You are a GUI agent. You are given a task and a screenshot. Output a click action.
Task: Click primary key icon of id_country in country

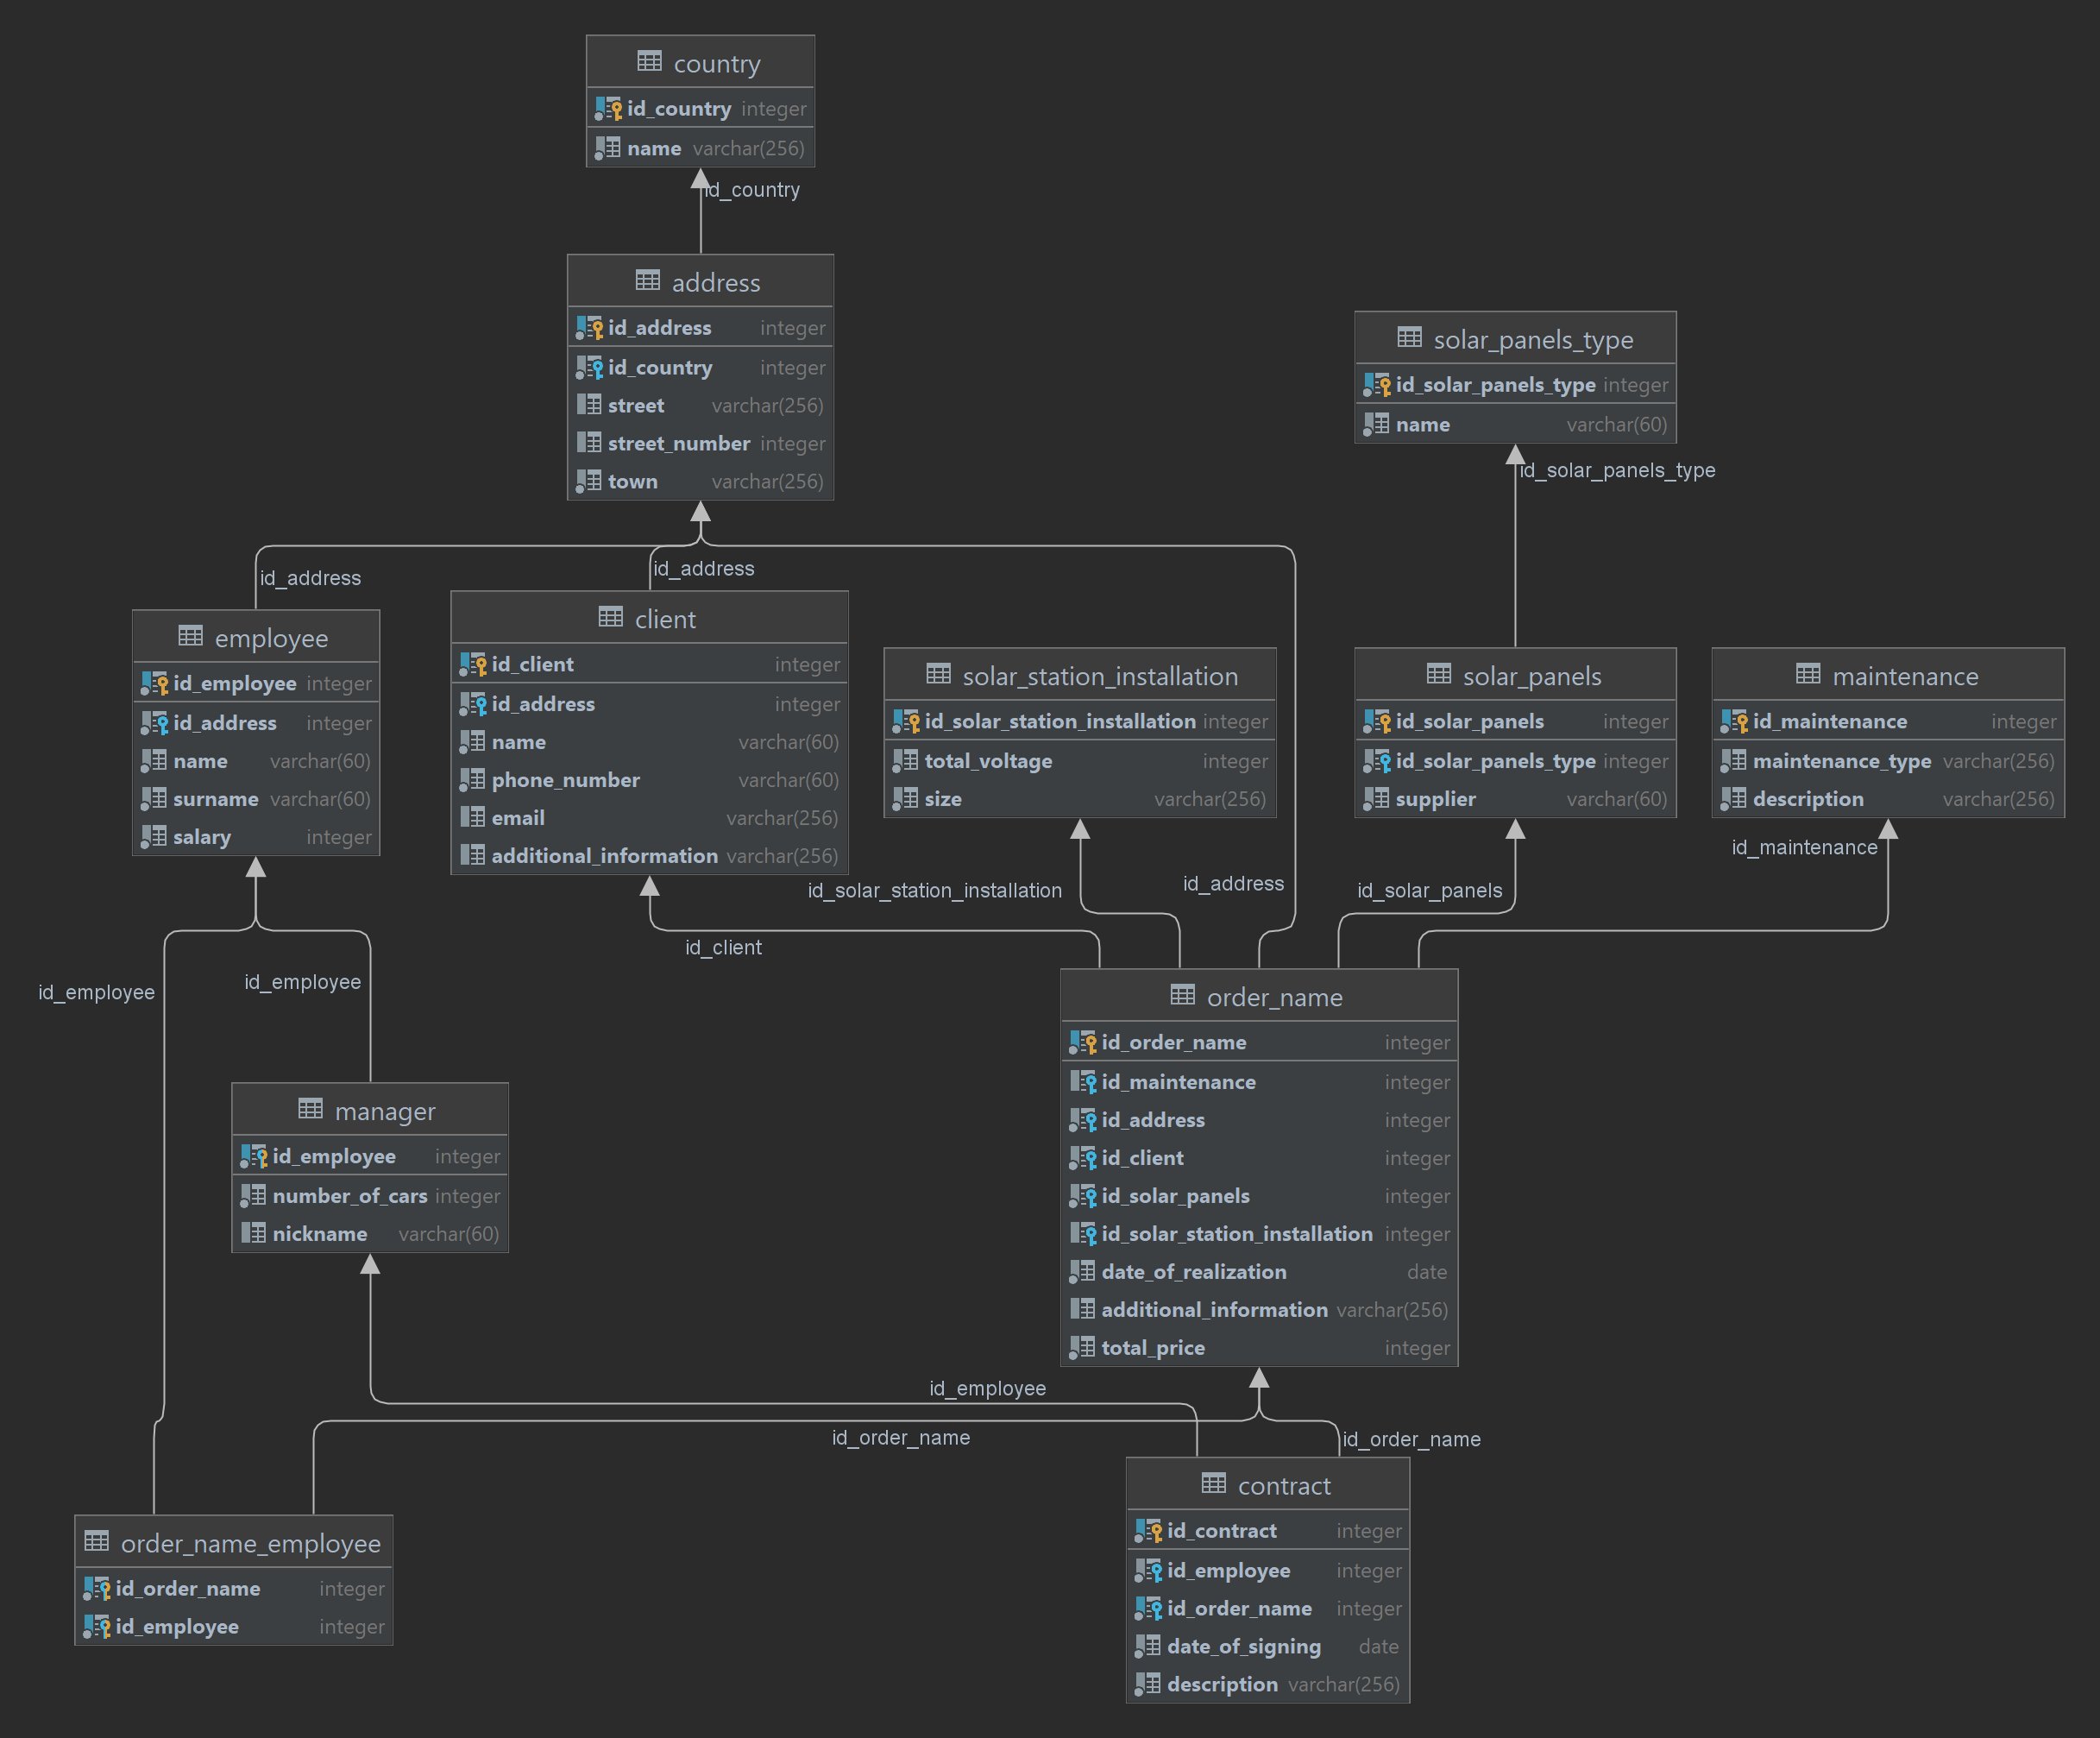[x=608, y=108]
